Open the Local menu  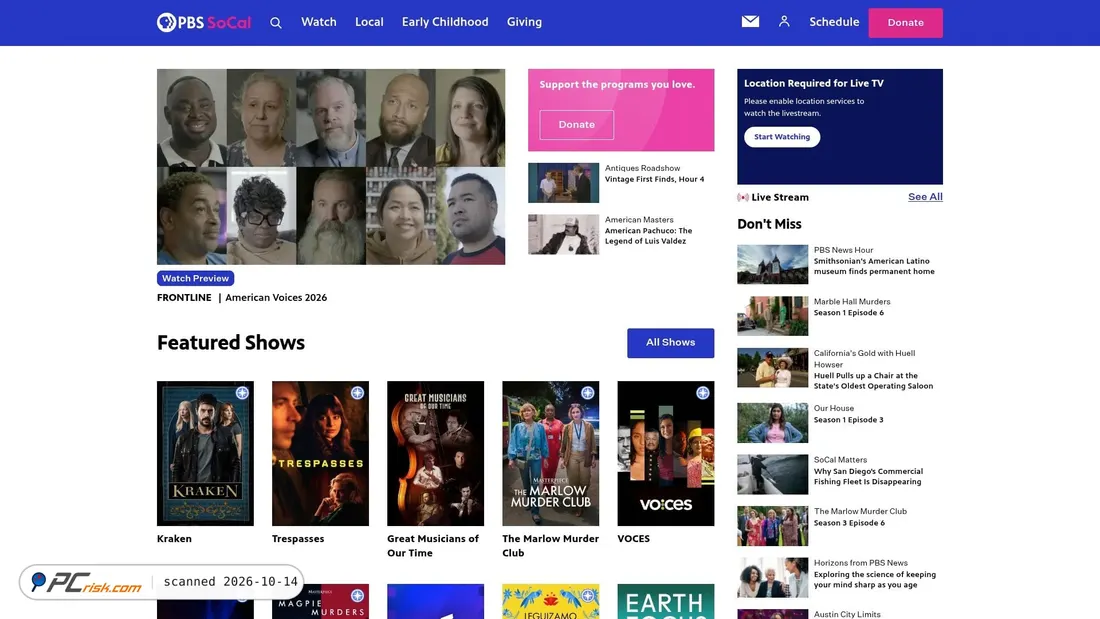pyautogui.click(x=369, y=22)
